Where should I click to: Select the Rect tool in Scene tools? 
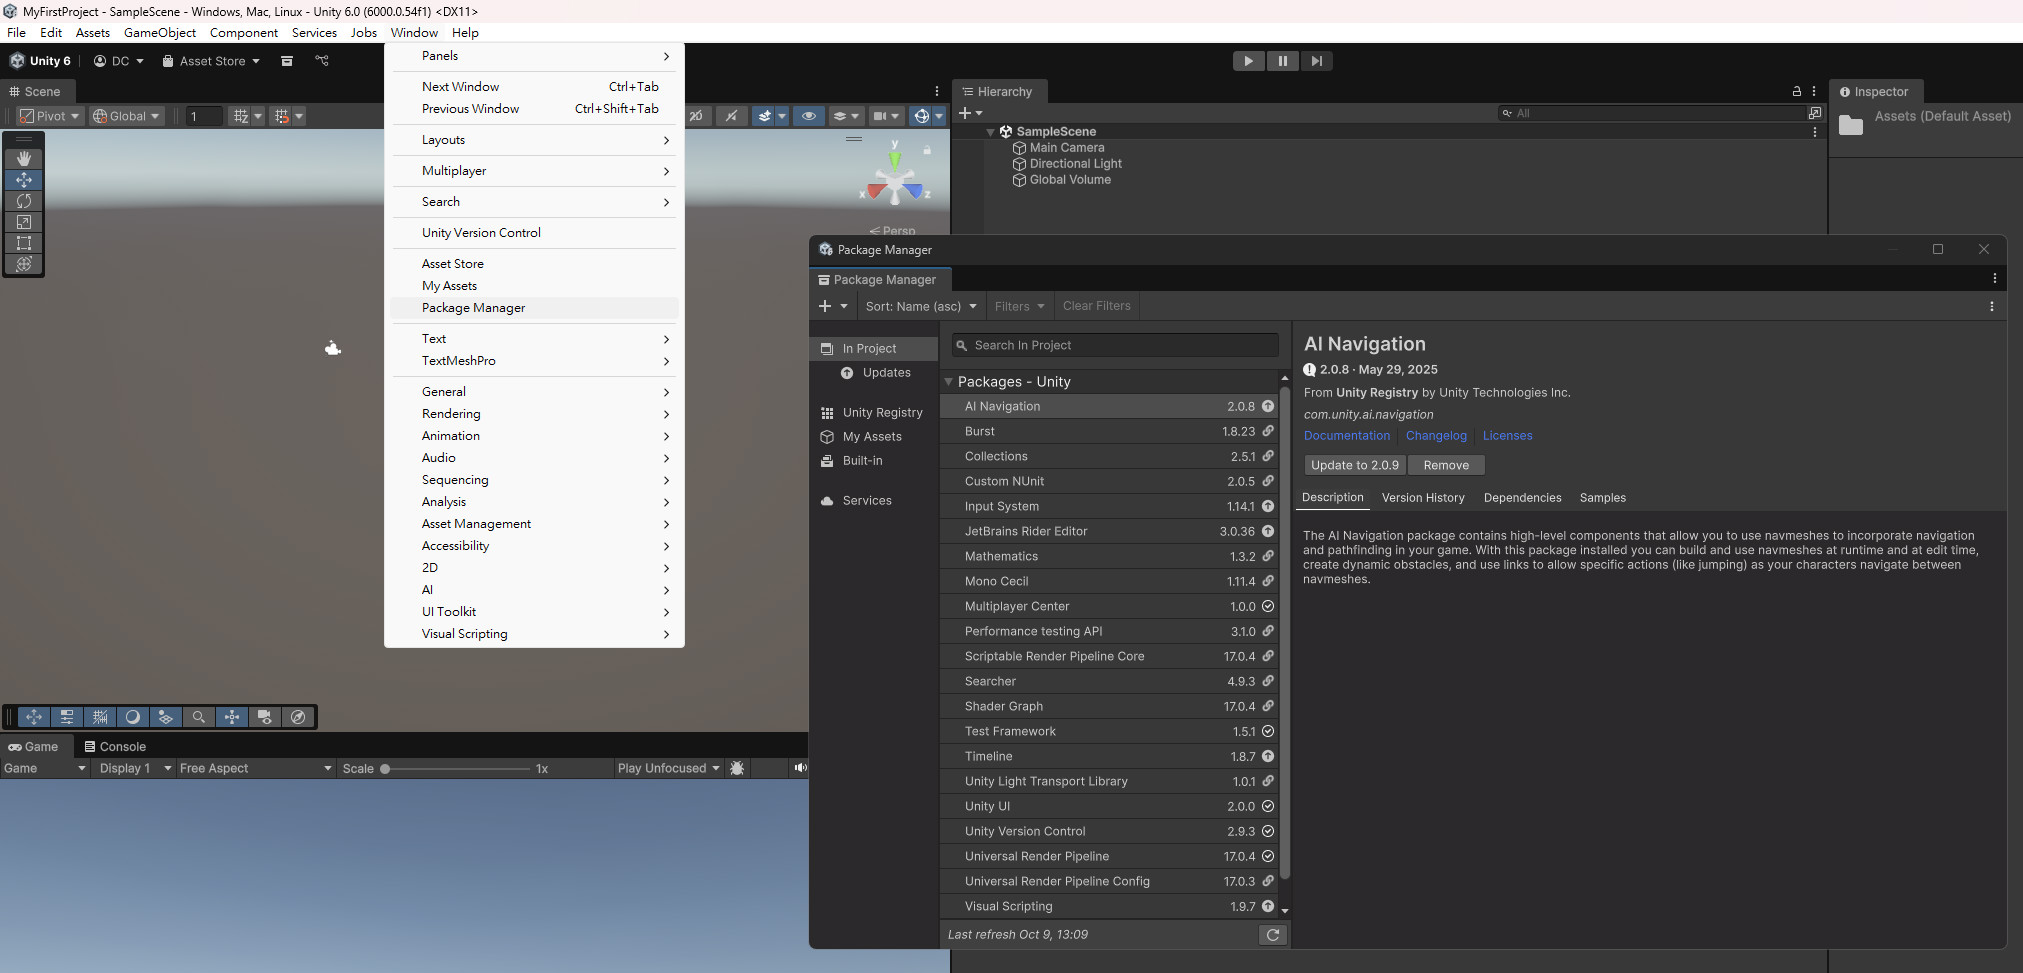coord(24,243)
